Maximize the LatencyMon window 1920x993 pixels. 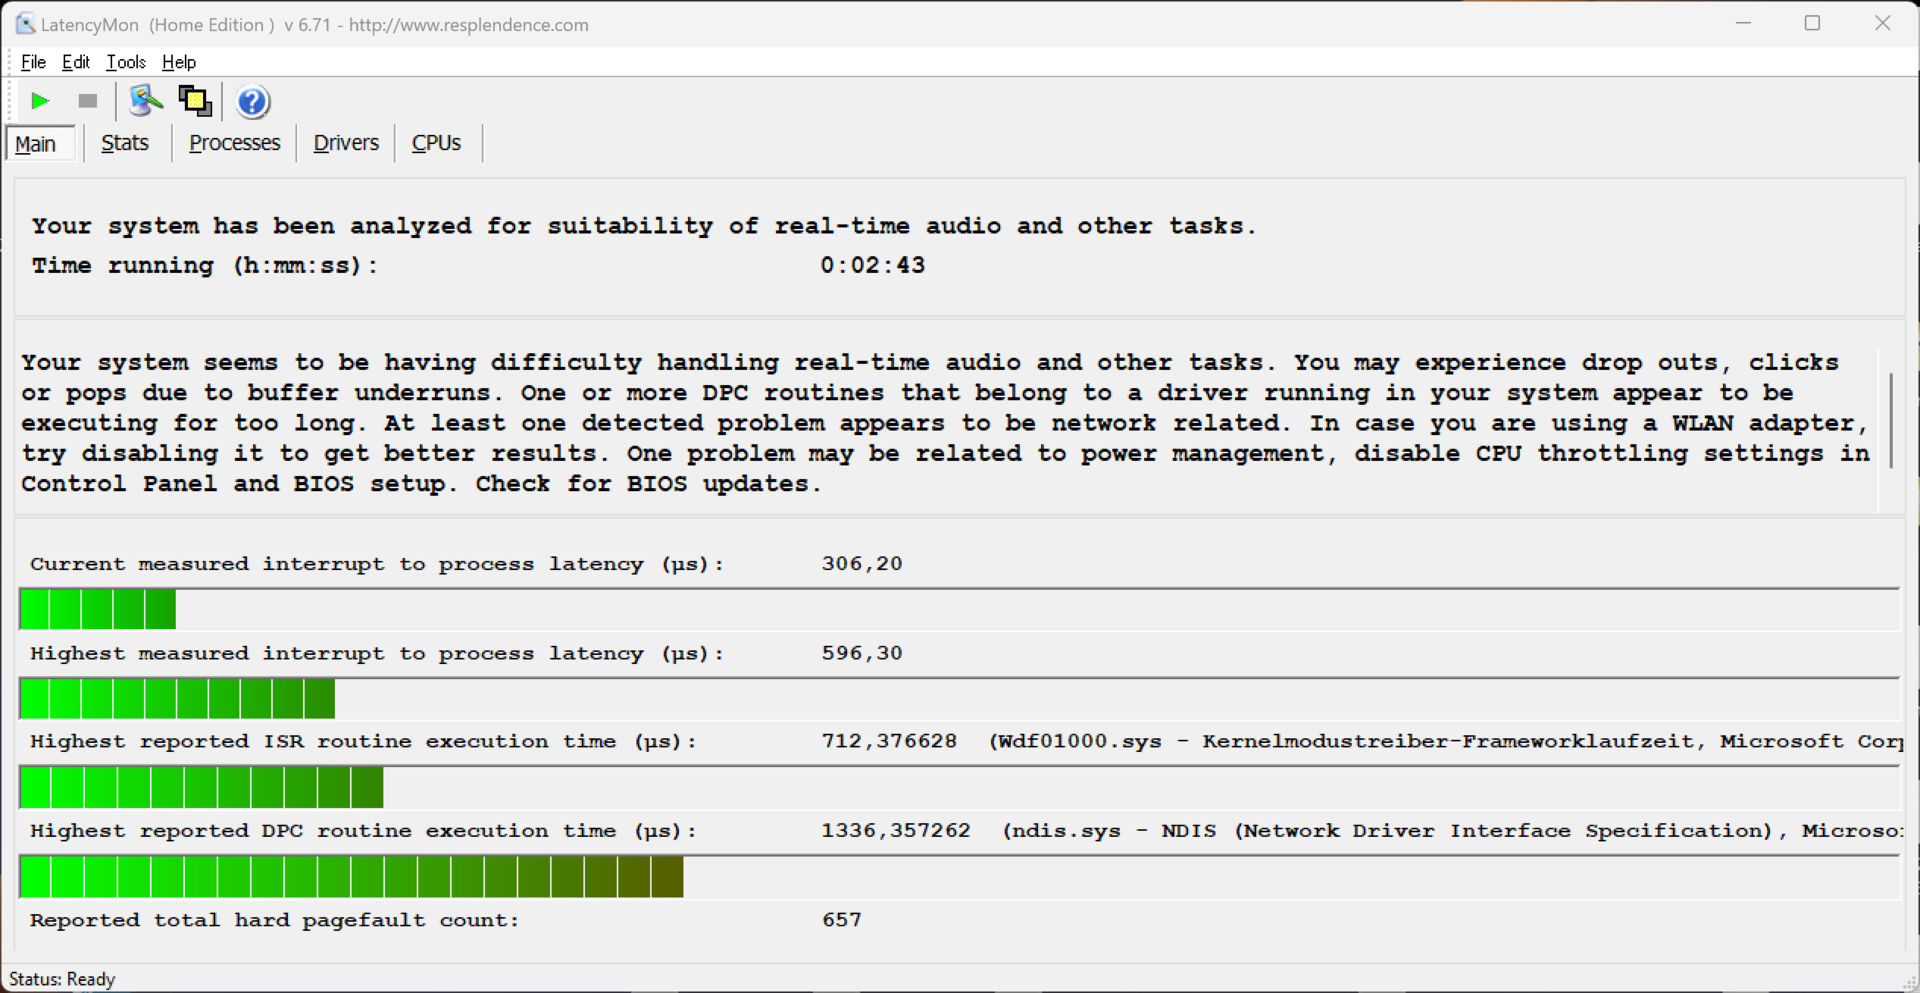tap(1812, 23)
